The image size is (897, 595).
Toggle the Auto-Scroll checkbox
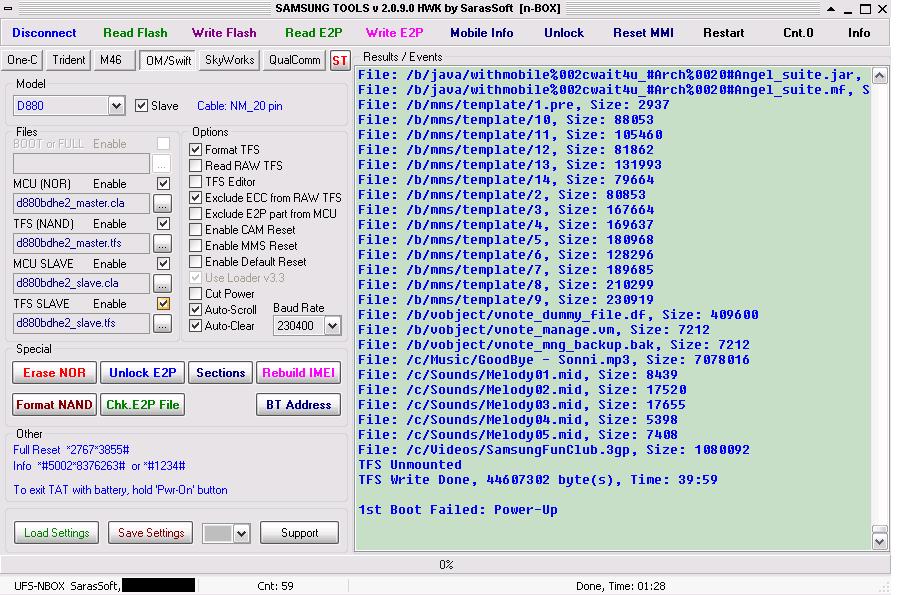(196, 310)
